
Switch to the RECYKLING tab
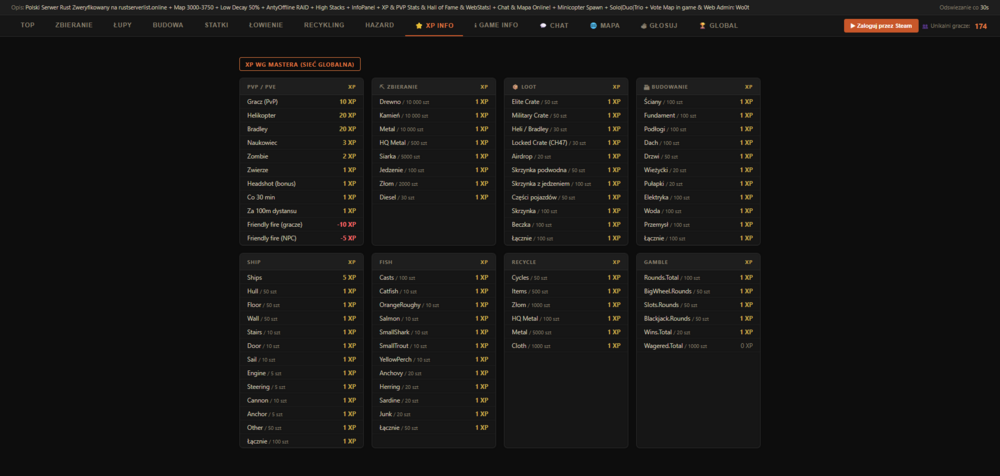pos(324,26)
